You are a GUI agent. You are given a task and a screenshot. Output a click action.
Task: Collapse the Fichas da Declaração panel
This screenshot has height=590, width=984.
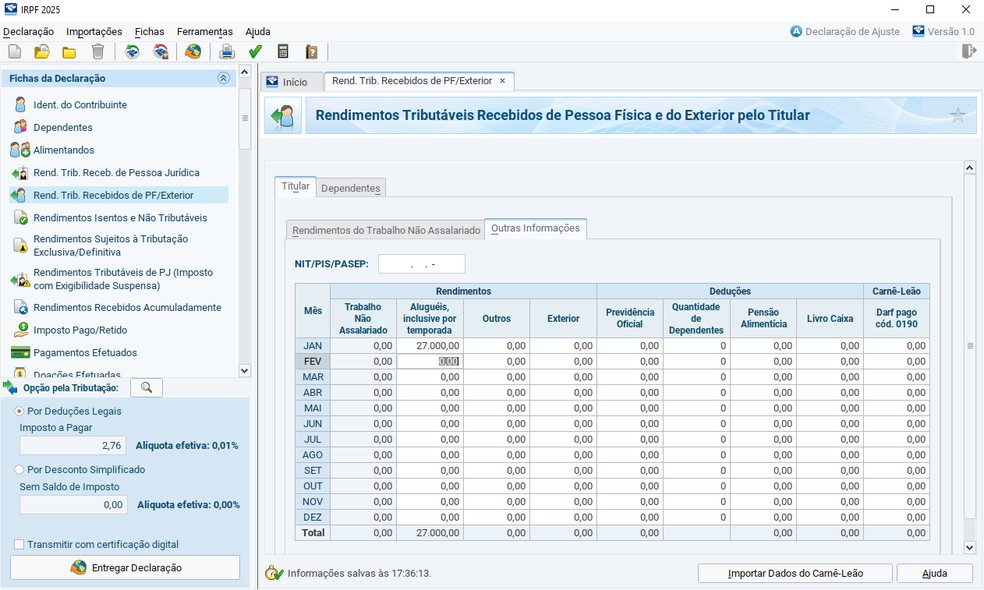[223, 78]
